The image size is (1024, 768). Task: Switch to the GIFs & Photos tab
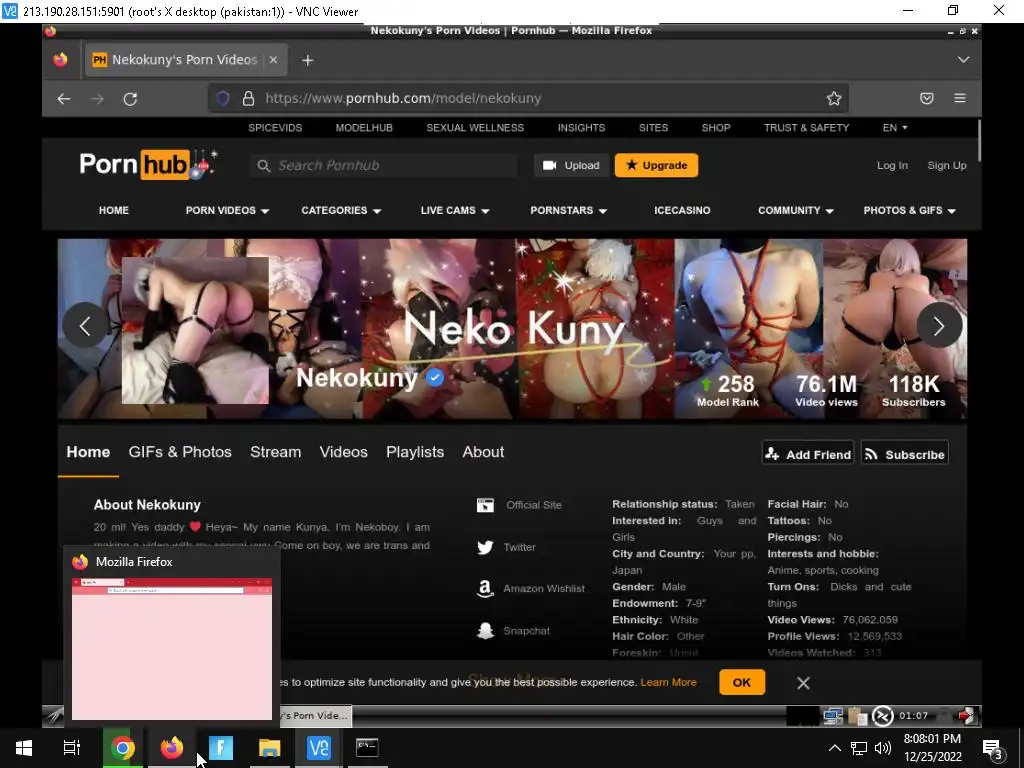point(180,452)
